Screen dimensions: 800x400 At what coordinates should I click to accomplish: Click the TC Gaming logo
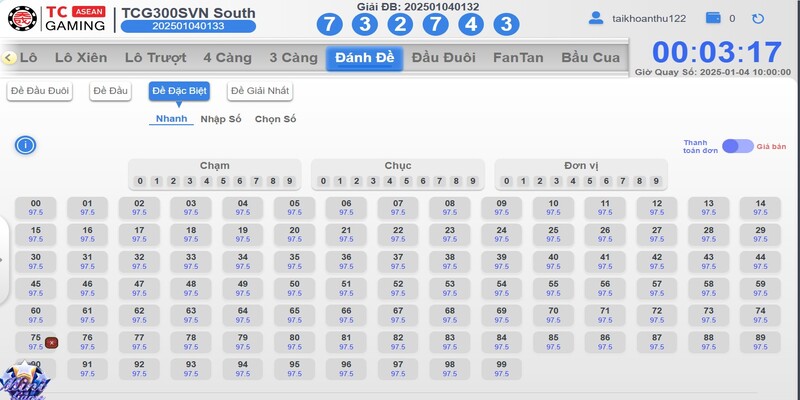click(56, 18)
